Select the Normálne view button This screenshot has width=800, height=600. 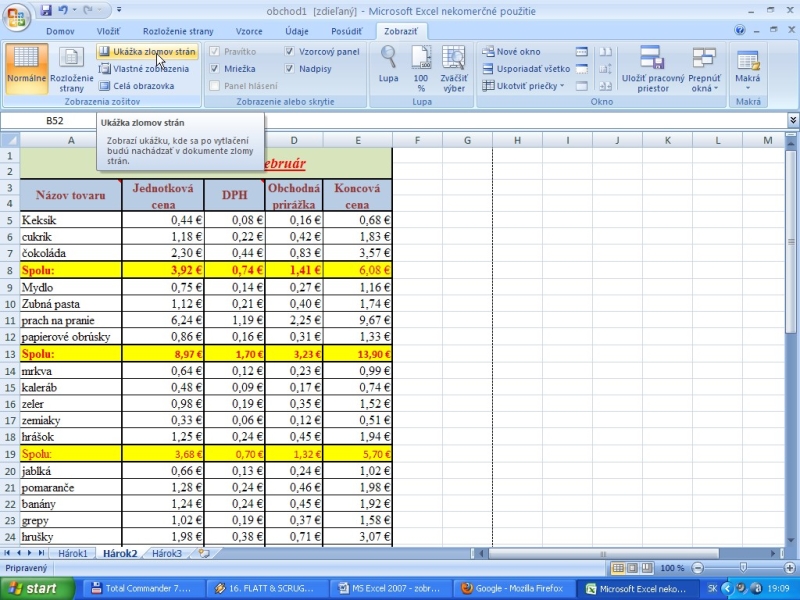pos(27,68)
